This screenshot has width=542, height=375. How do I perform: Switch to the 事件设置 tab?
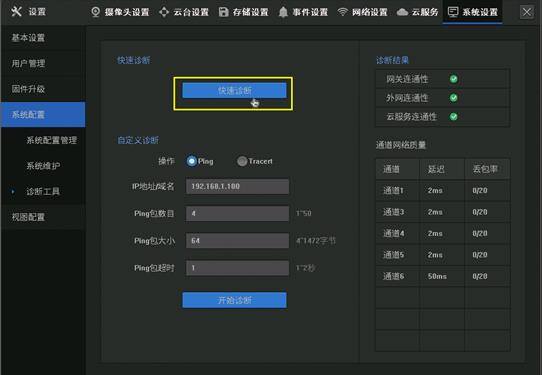pos(303,12)
